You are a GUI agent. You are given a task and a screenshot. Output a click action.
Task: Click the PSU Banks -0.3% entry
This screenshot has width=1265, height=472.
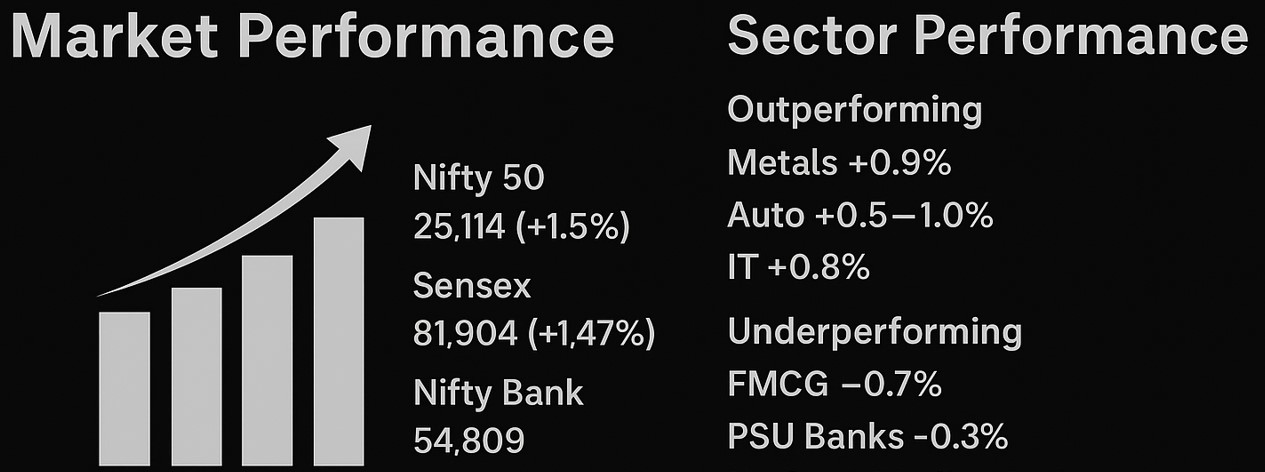pyautogui.click(x=867, y=437)
